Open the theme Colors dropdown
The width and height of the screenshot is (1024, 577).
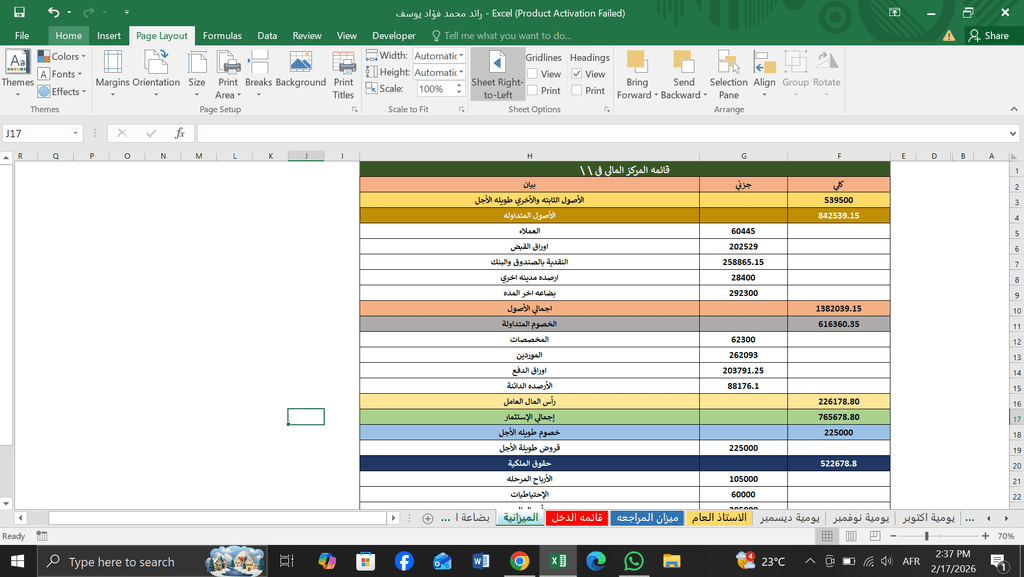(62, 57)
